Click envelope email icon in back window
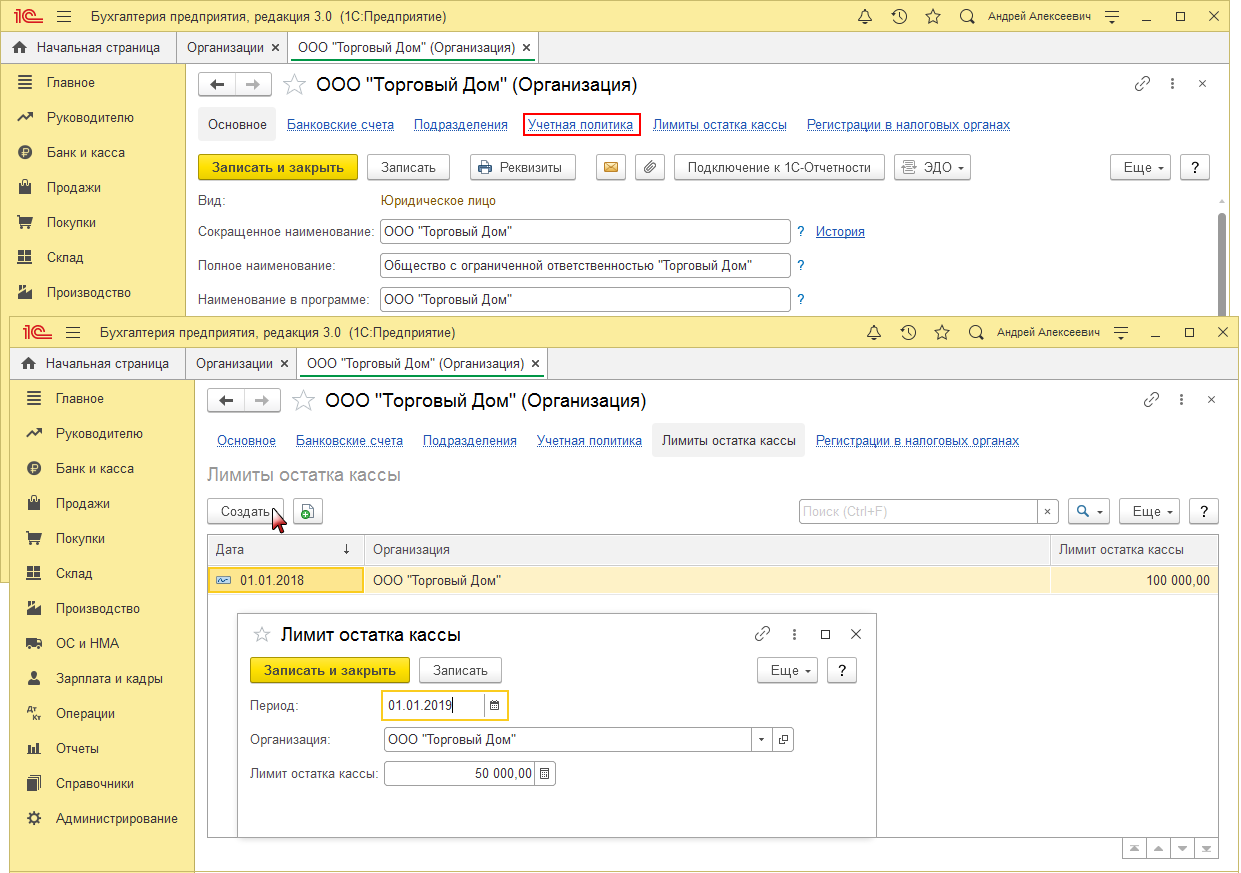The height and width of the screenshot is (873, 1241). tap(611, 167)
